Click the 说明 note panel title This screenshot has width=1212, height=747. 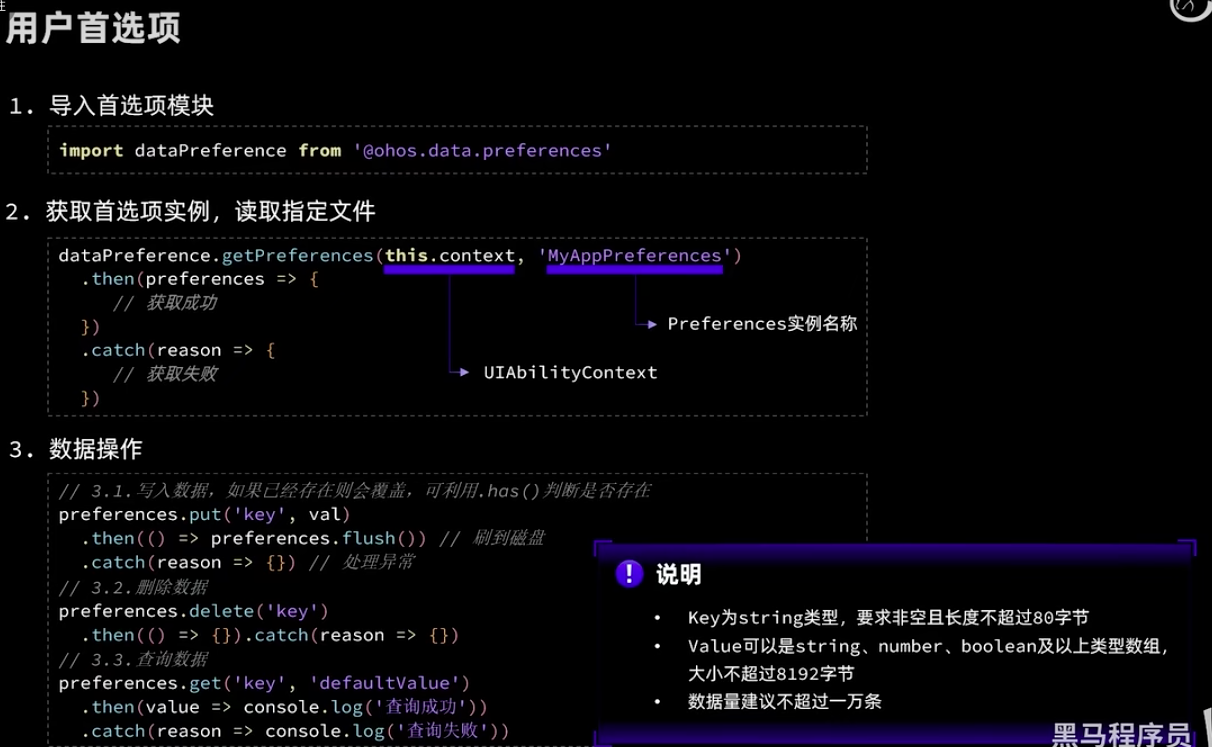pos(678,574)
